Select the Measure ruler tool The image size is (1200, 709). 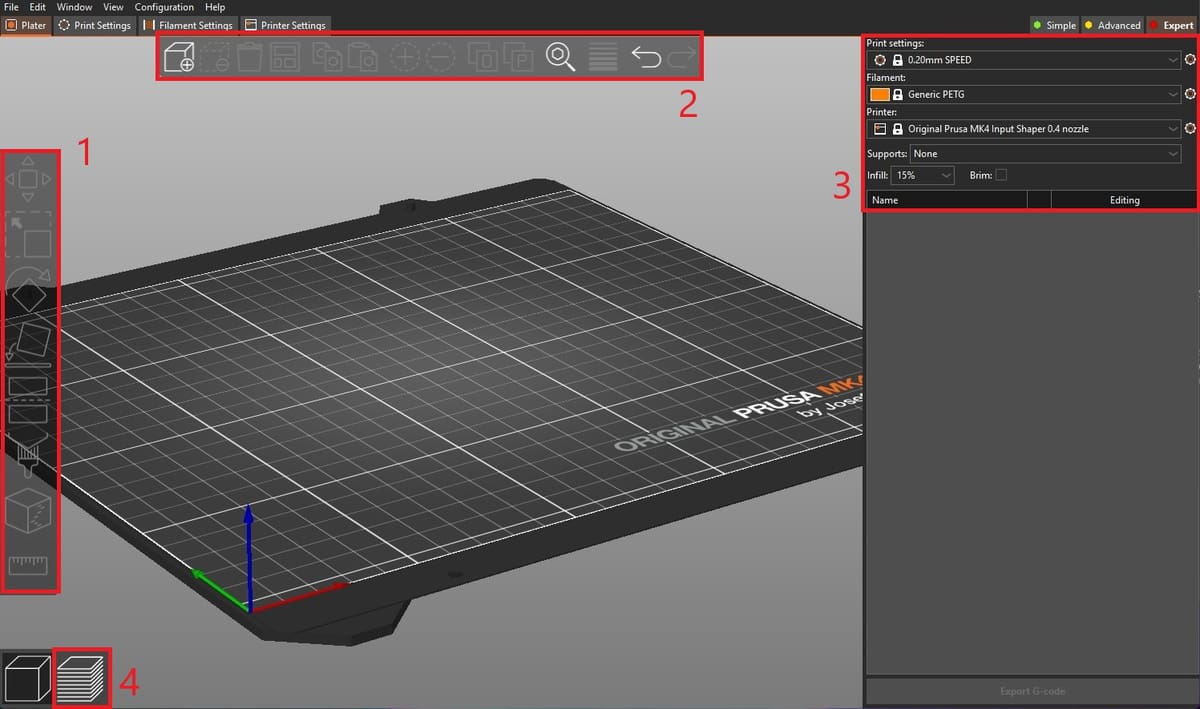[28, 567]
